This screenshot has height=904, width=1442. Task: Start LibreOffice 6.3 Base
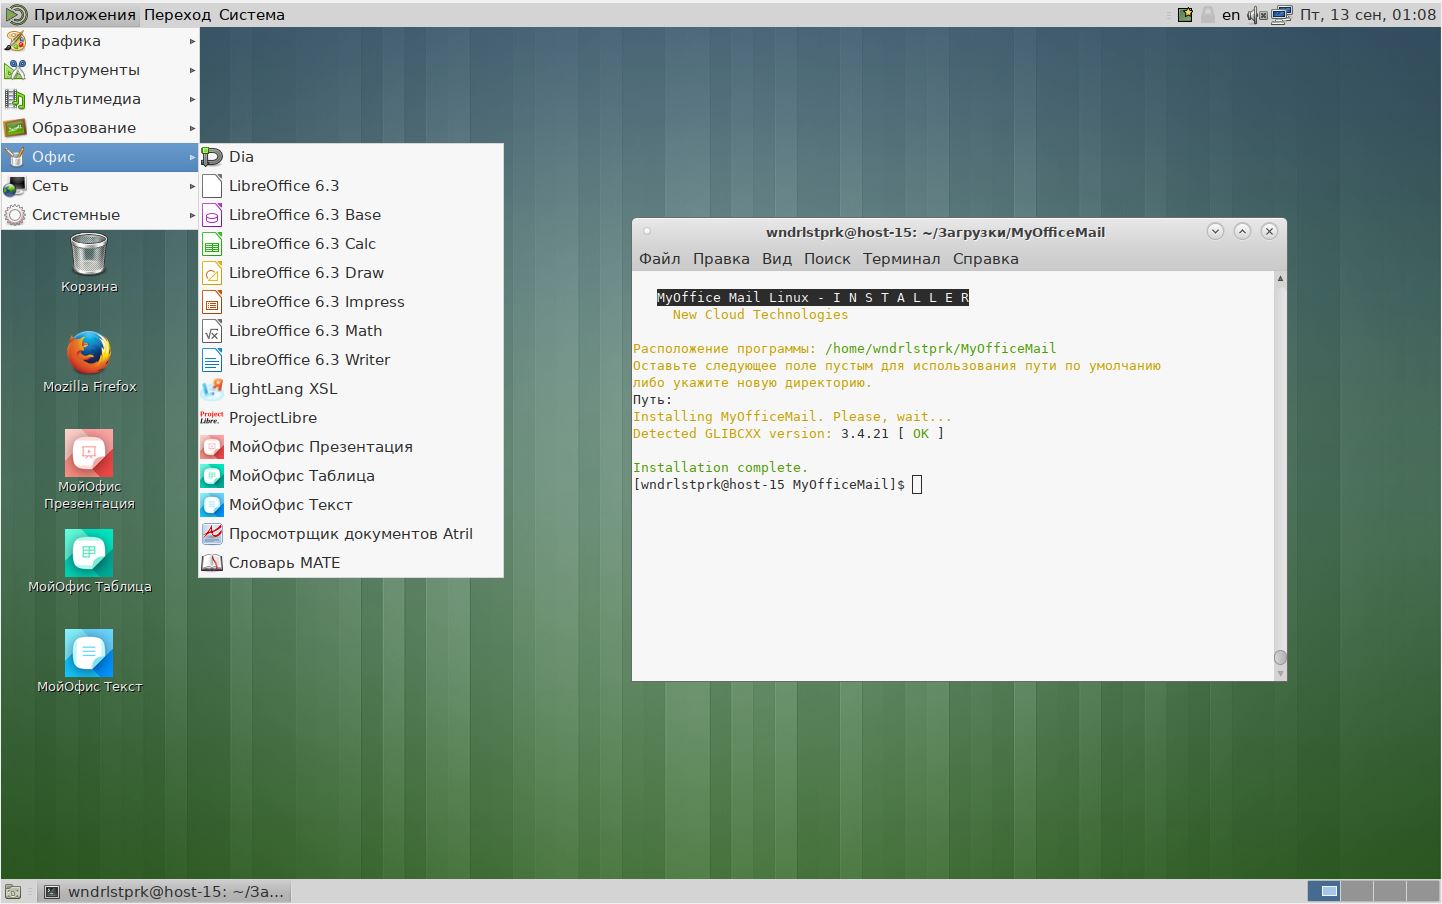tap(351, 215)
